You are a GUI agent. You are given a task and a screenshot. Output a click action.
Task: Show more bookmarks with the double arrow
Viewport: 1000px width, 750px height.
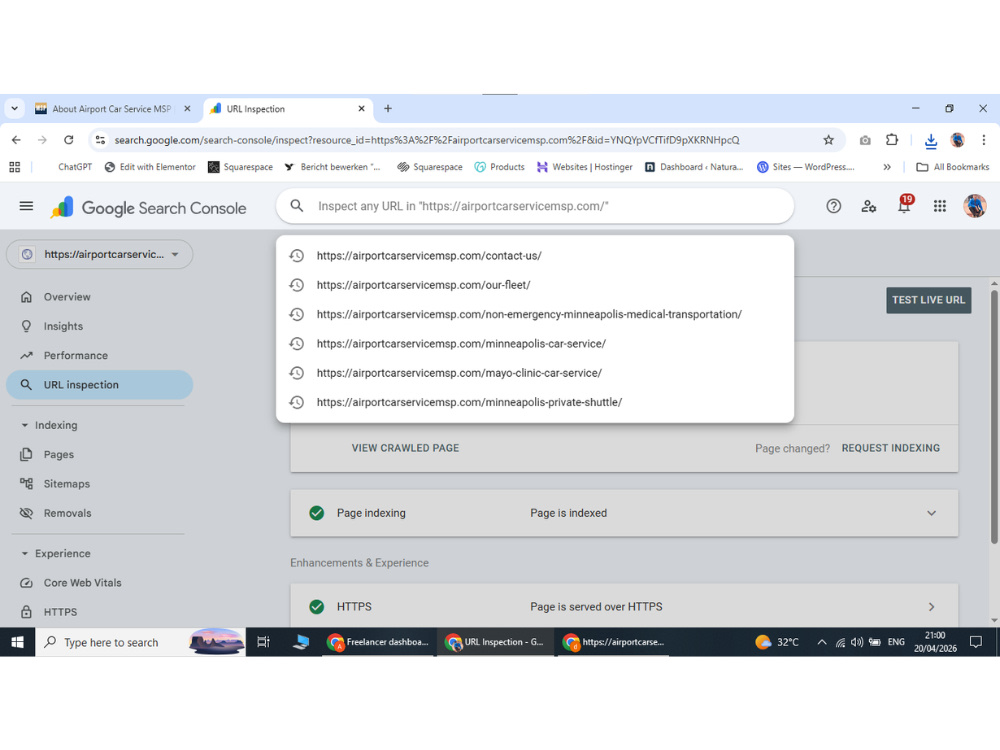pos(887,167)
